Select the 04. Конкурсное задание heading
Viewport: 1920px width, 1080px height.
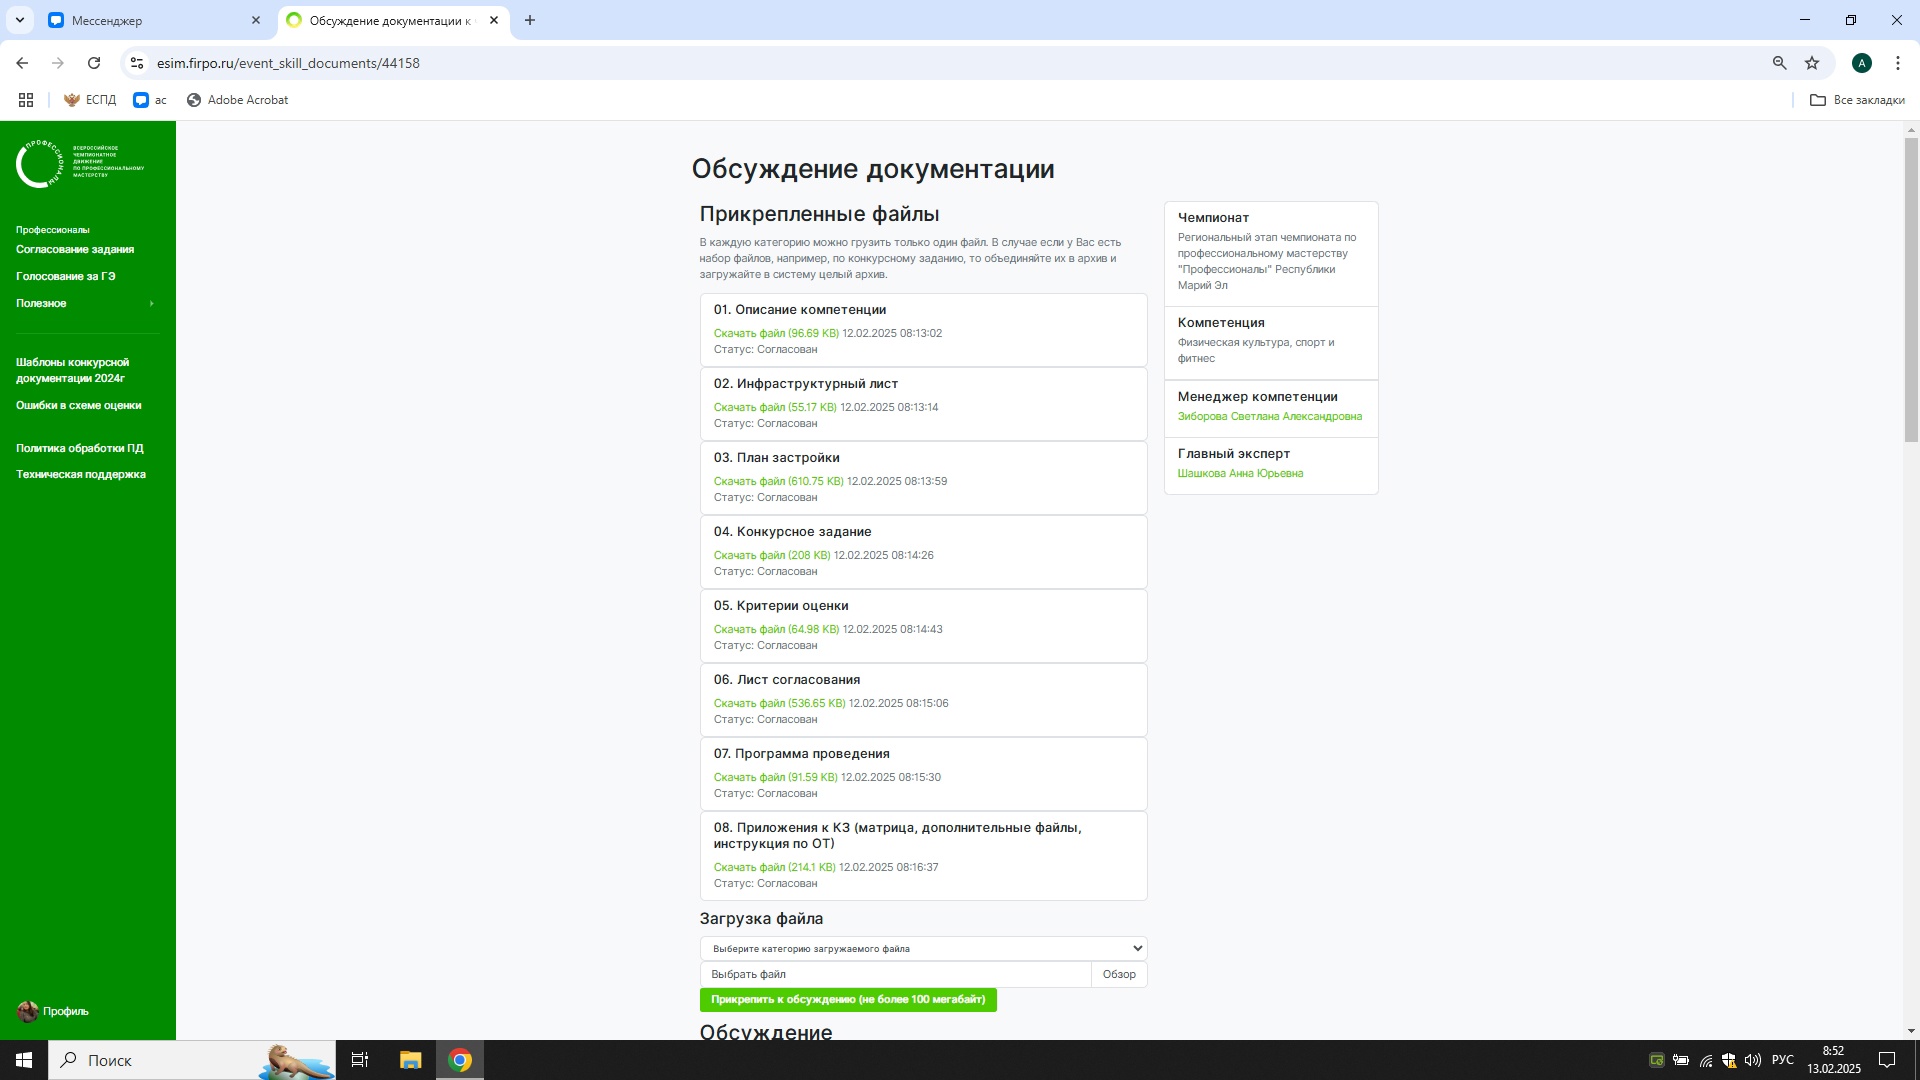pyautogui.click(x=792, y=531)
